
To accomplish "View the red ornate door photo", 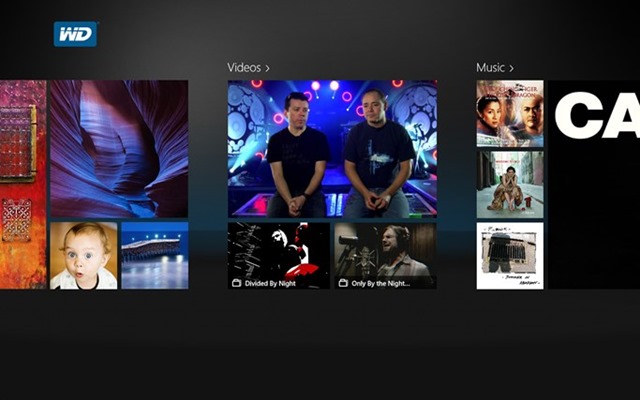I will click(22, 184).
